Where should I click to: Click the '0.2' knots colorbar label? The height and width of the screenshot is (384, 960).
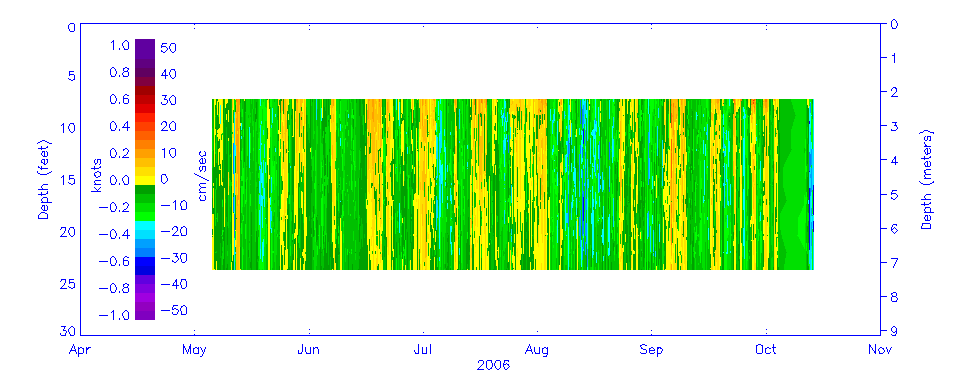[120, 154]
